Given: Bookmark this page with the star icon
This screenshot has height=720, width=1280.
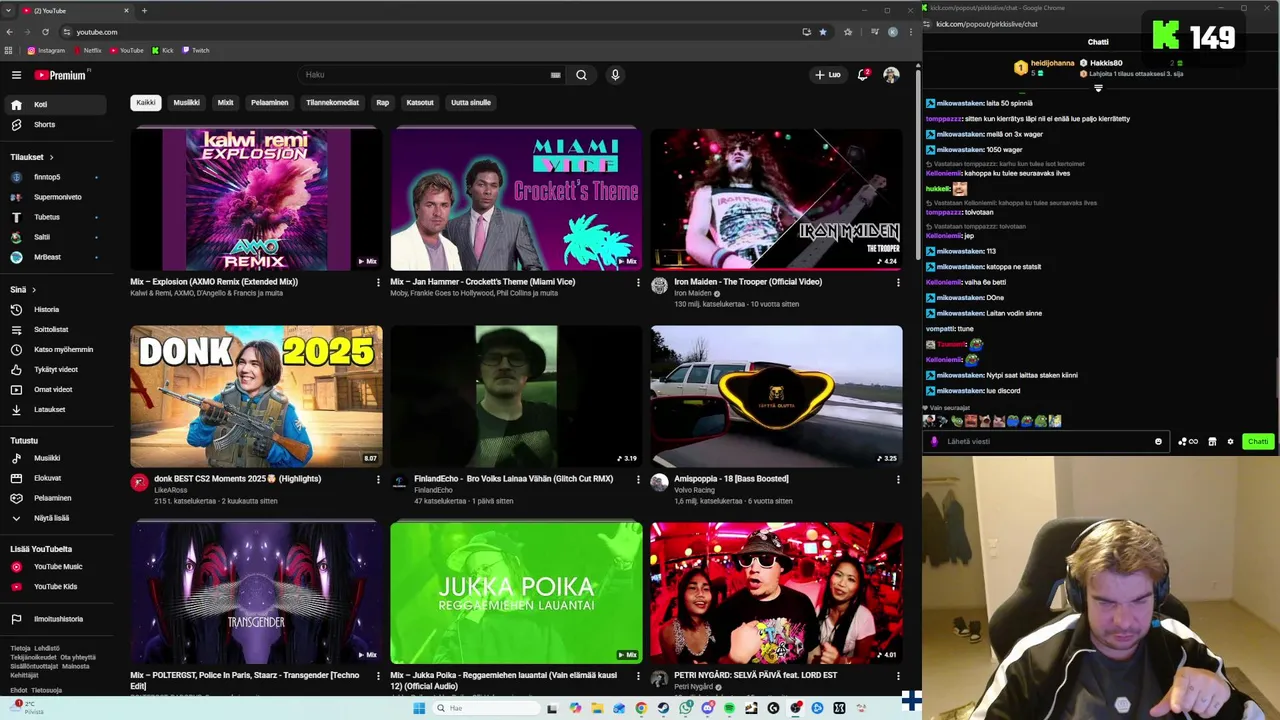Looking at the screenshot, I should (823, 32).
